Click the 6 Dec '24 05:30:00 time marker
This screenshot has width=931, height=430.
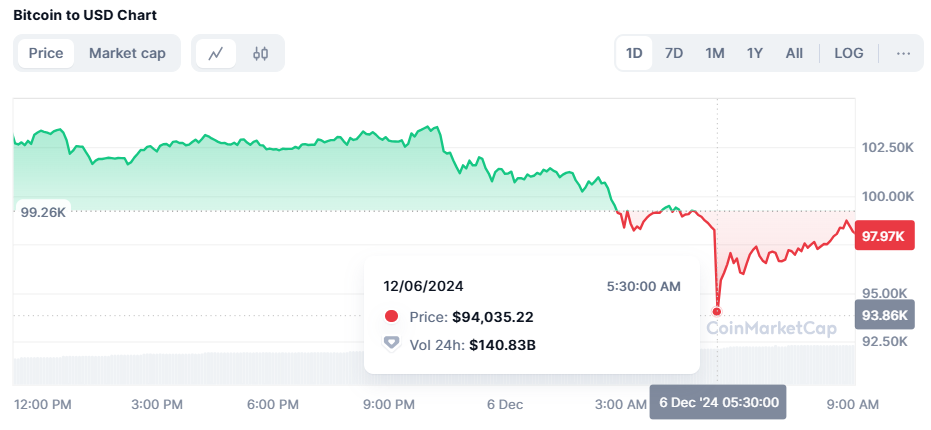click(x=718, y=403)
